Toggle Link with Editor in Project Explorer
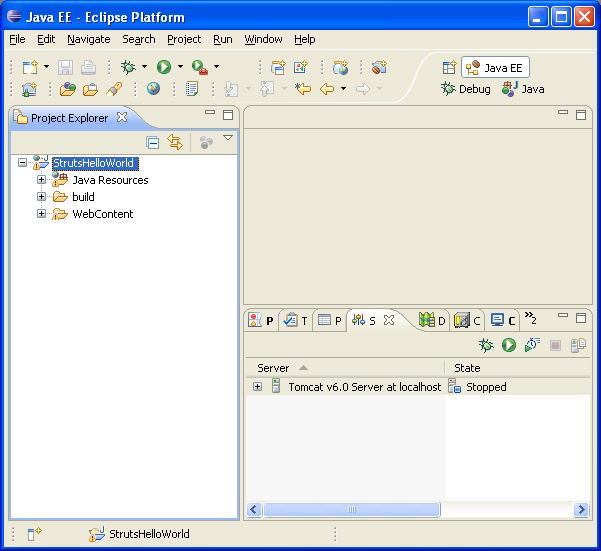Image resolution: width=601 pixels, height=551 pixels. [176, 143]
